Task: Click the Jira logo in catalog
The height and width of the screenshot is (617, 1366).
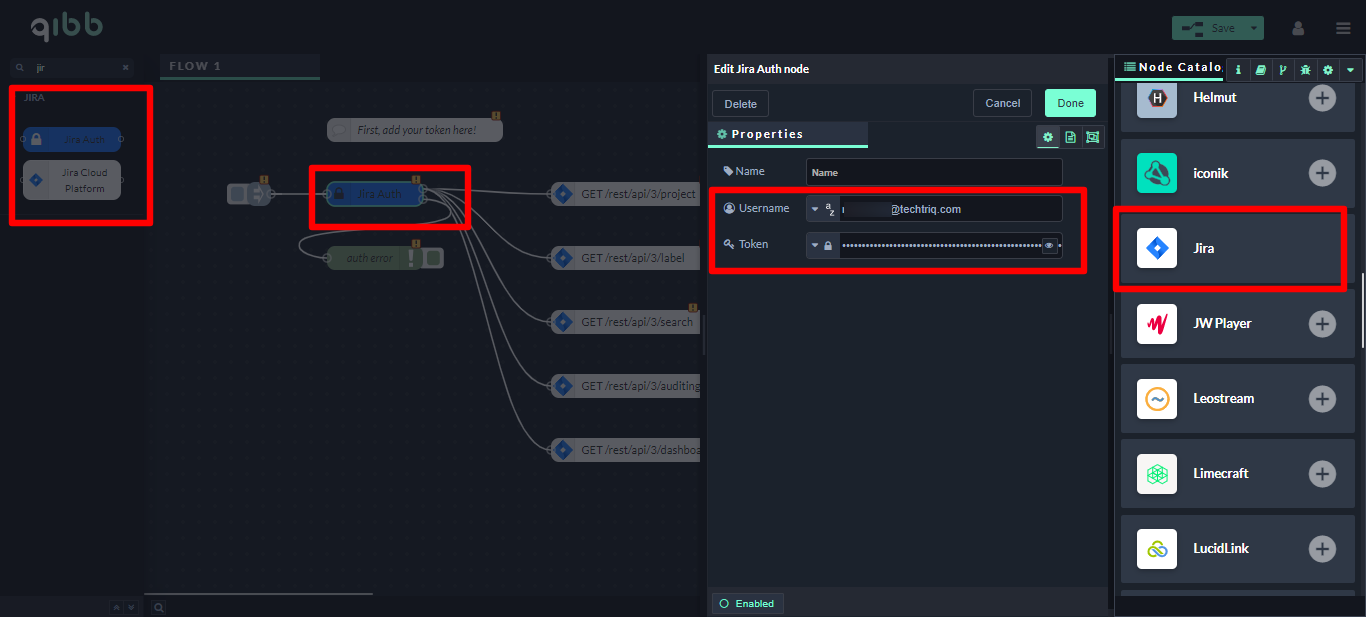Action: (1157, 248)
